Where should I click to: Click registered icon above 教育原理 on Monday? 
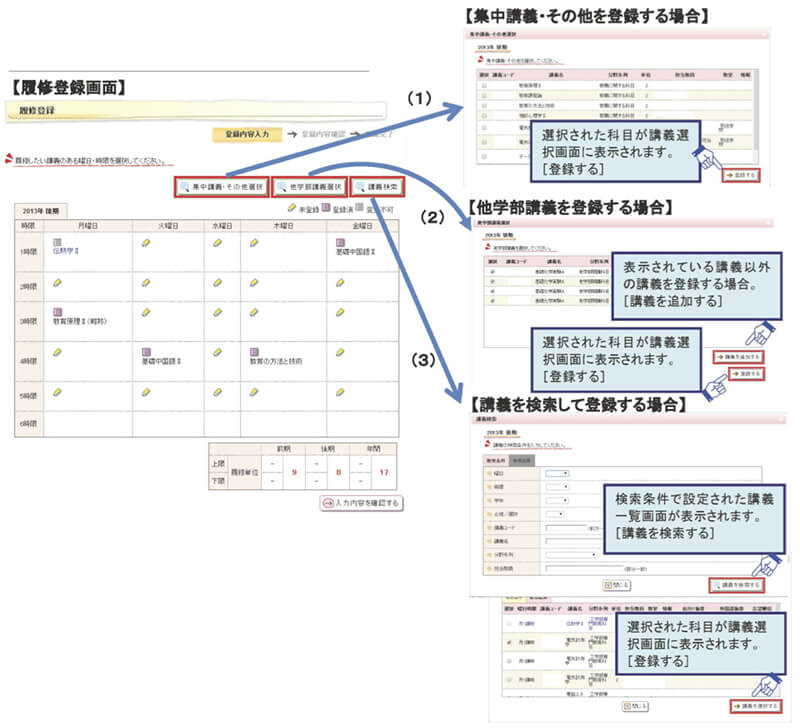(58, 312)
